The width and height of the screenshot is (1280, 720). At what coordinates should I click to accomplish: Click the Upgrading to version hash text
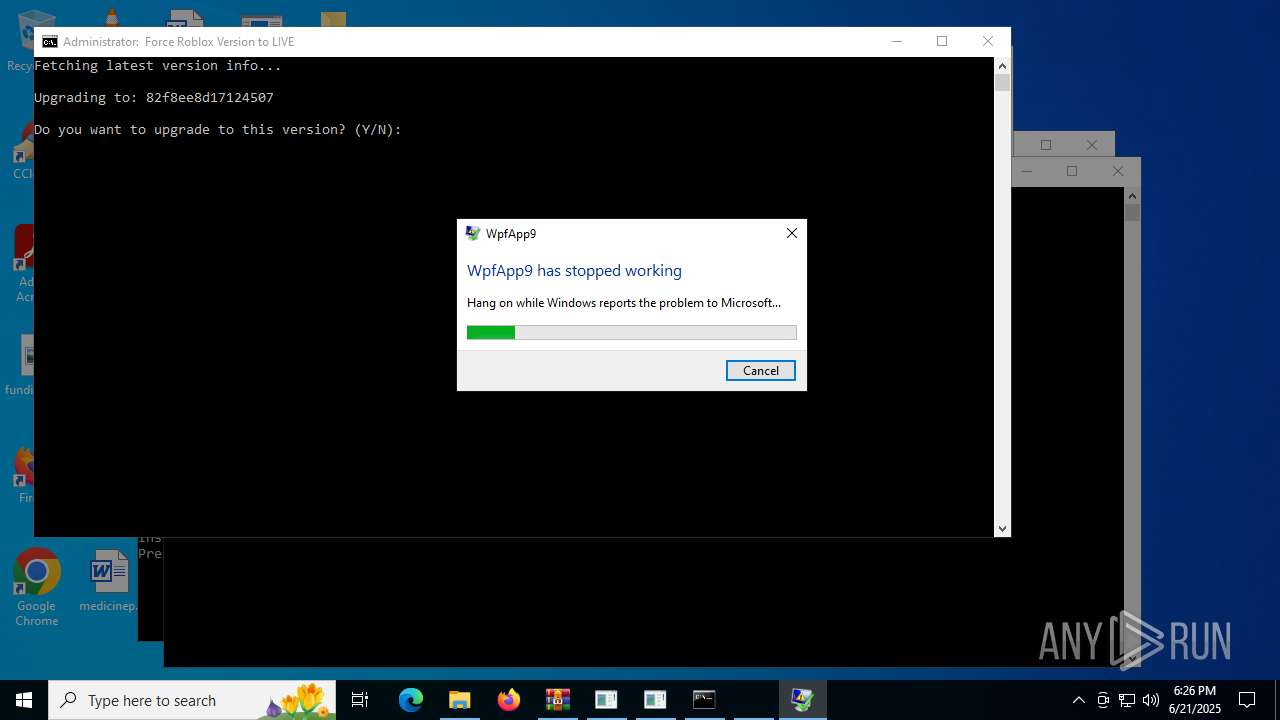[x=154, y=97]
